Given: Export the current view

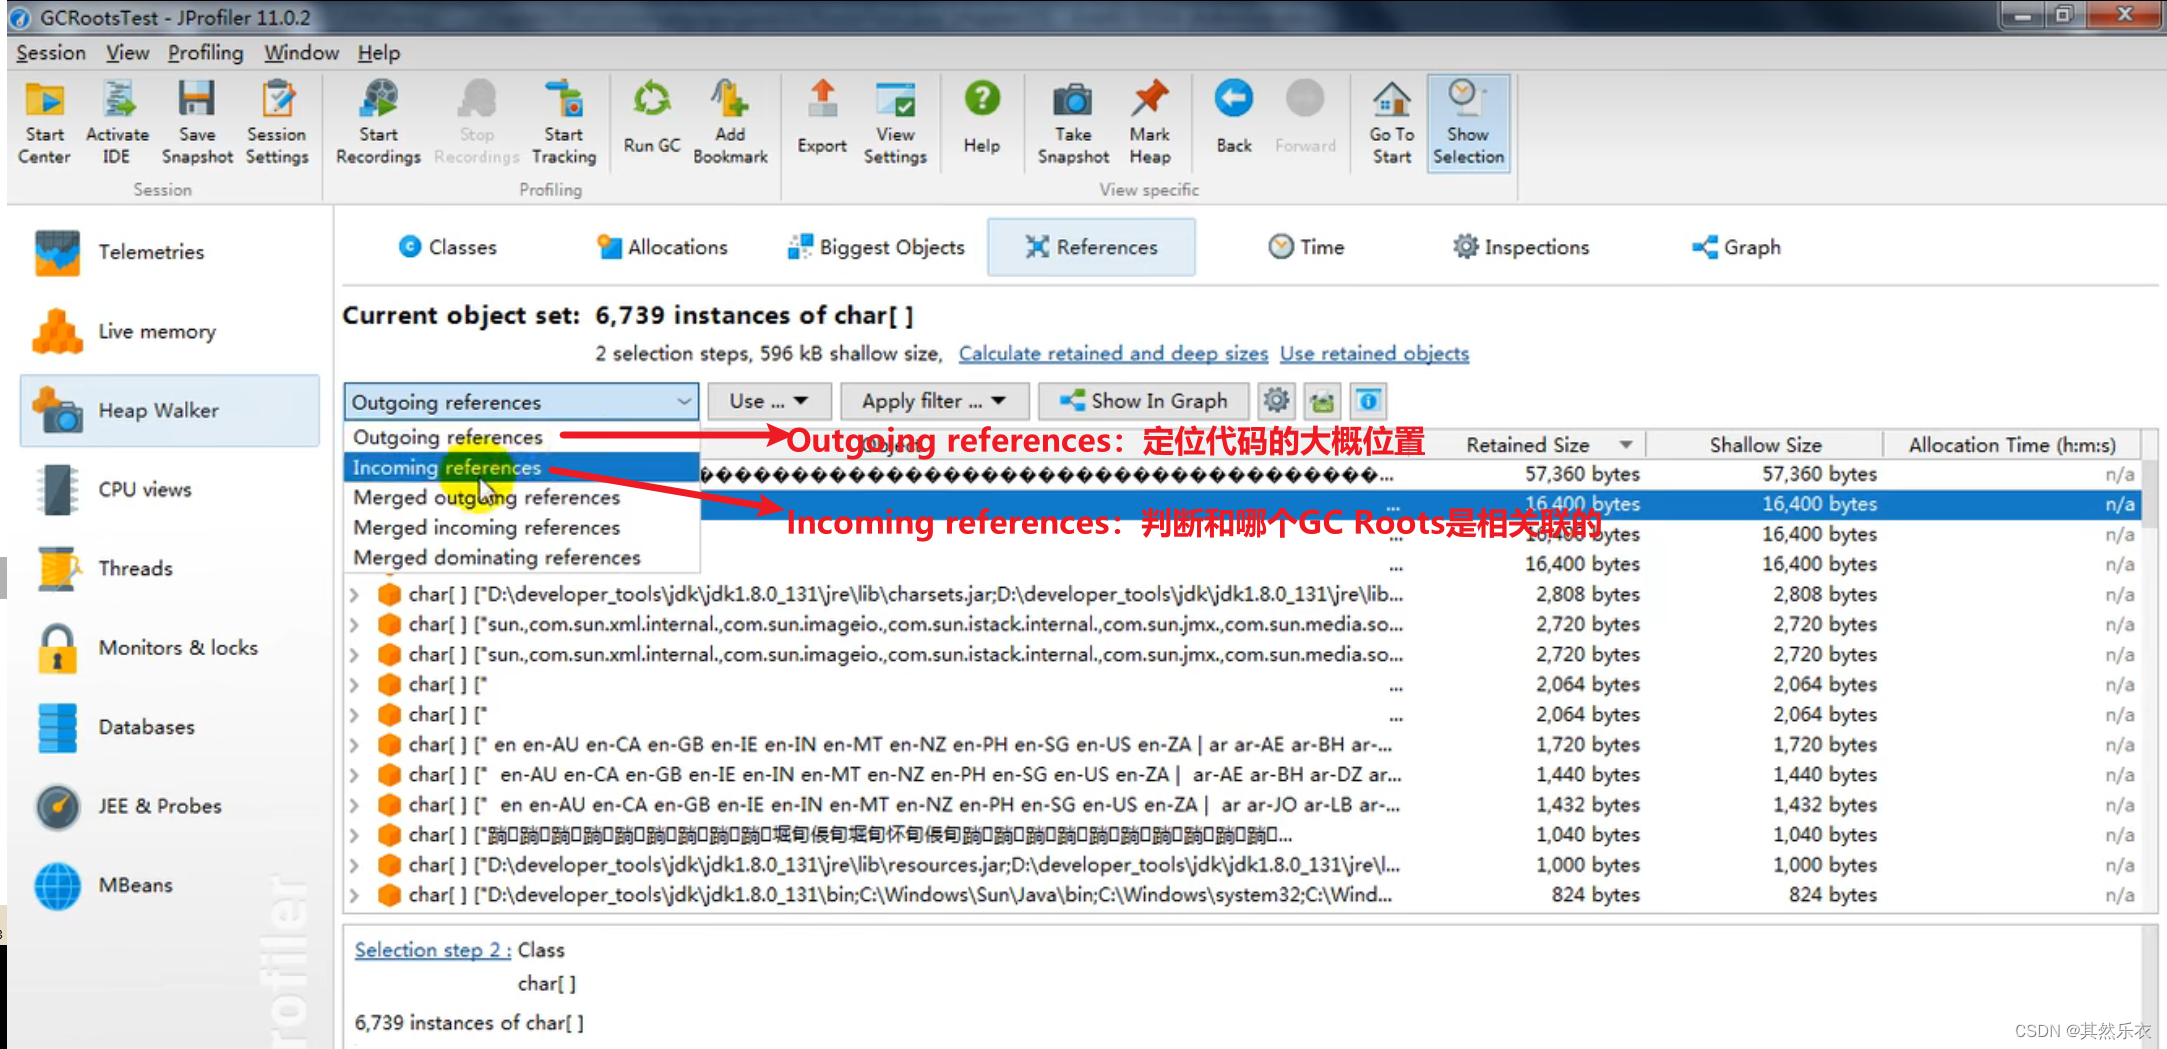Looking at the screenshot, I should click(x=821, y=120).
